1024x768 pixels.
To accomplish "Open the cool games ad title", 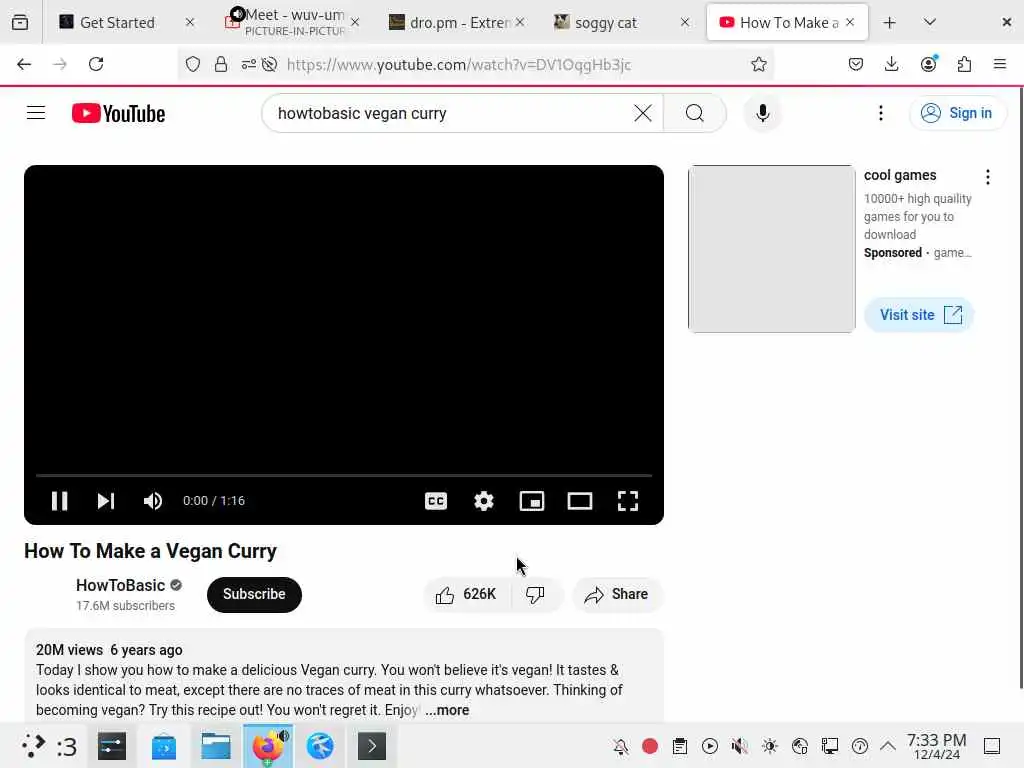I will pos(900,175).
